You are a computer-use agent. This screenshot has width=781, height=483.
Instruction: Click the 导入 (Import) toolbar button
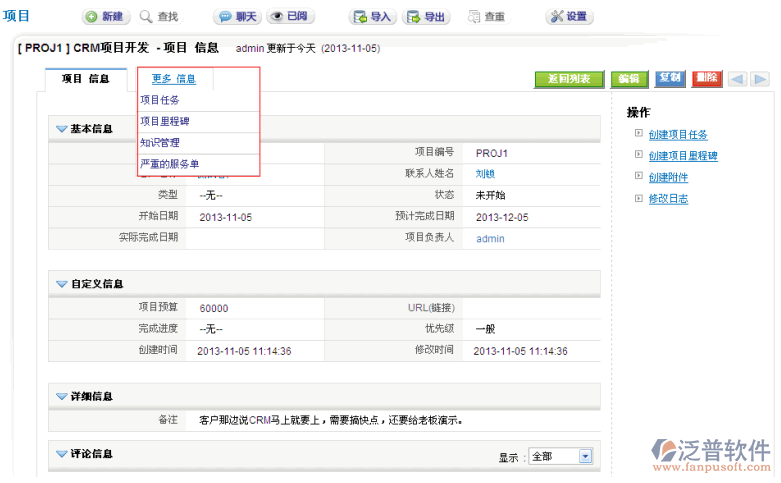372,17
